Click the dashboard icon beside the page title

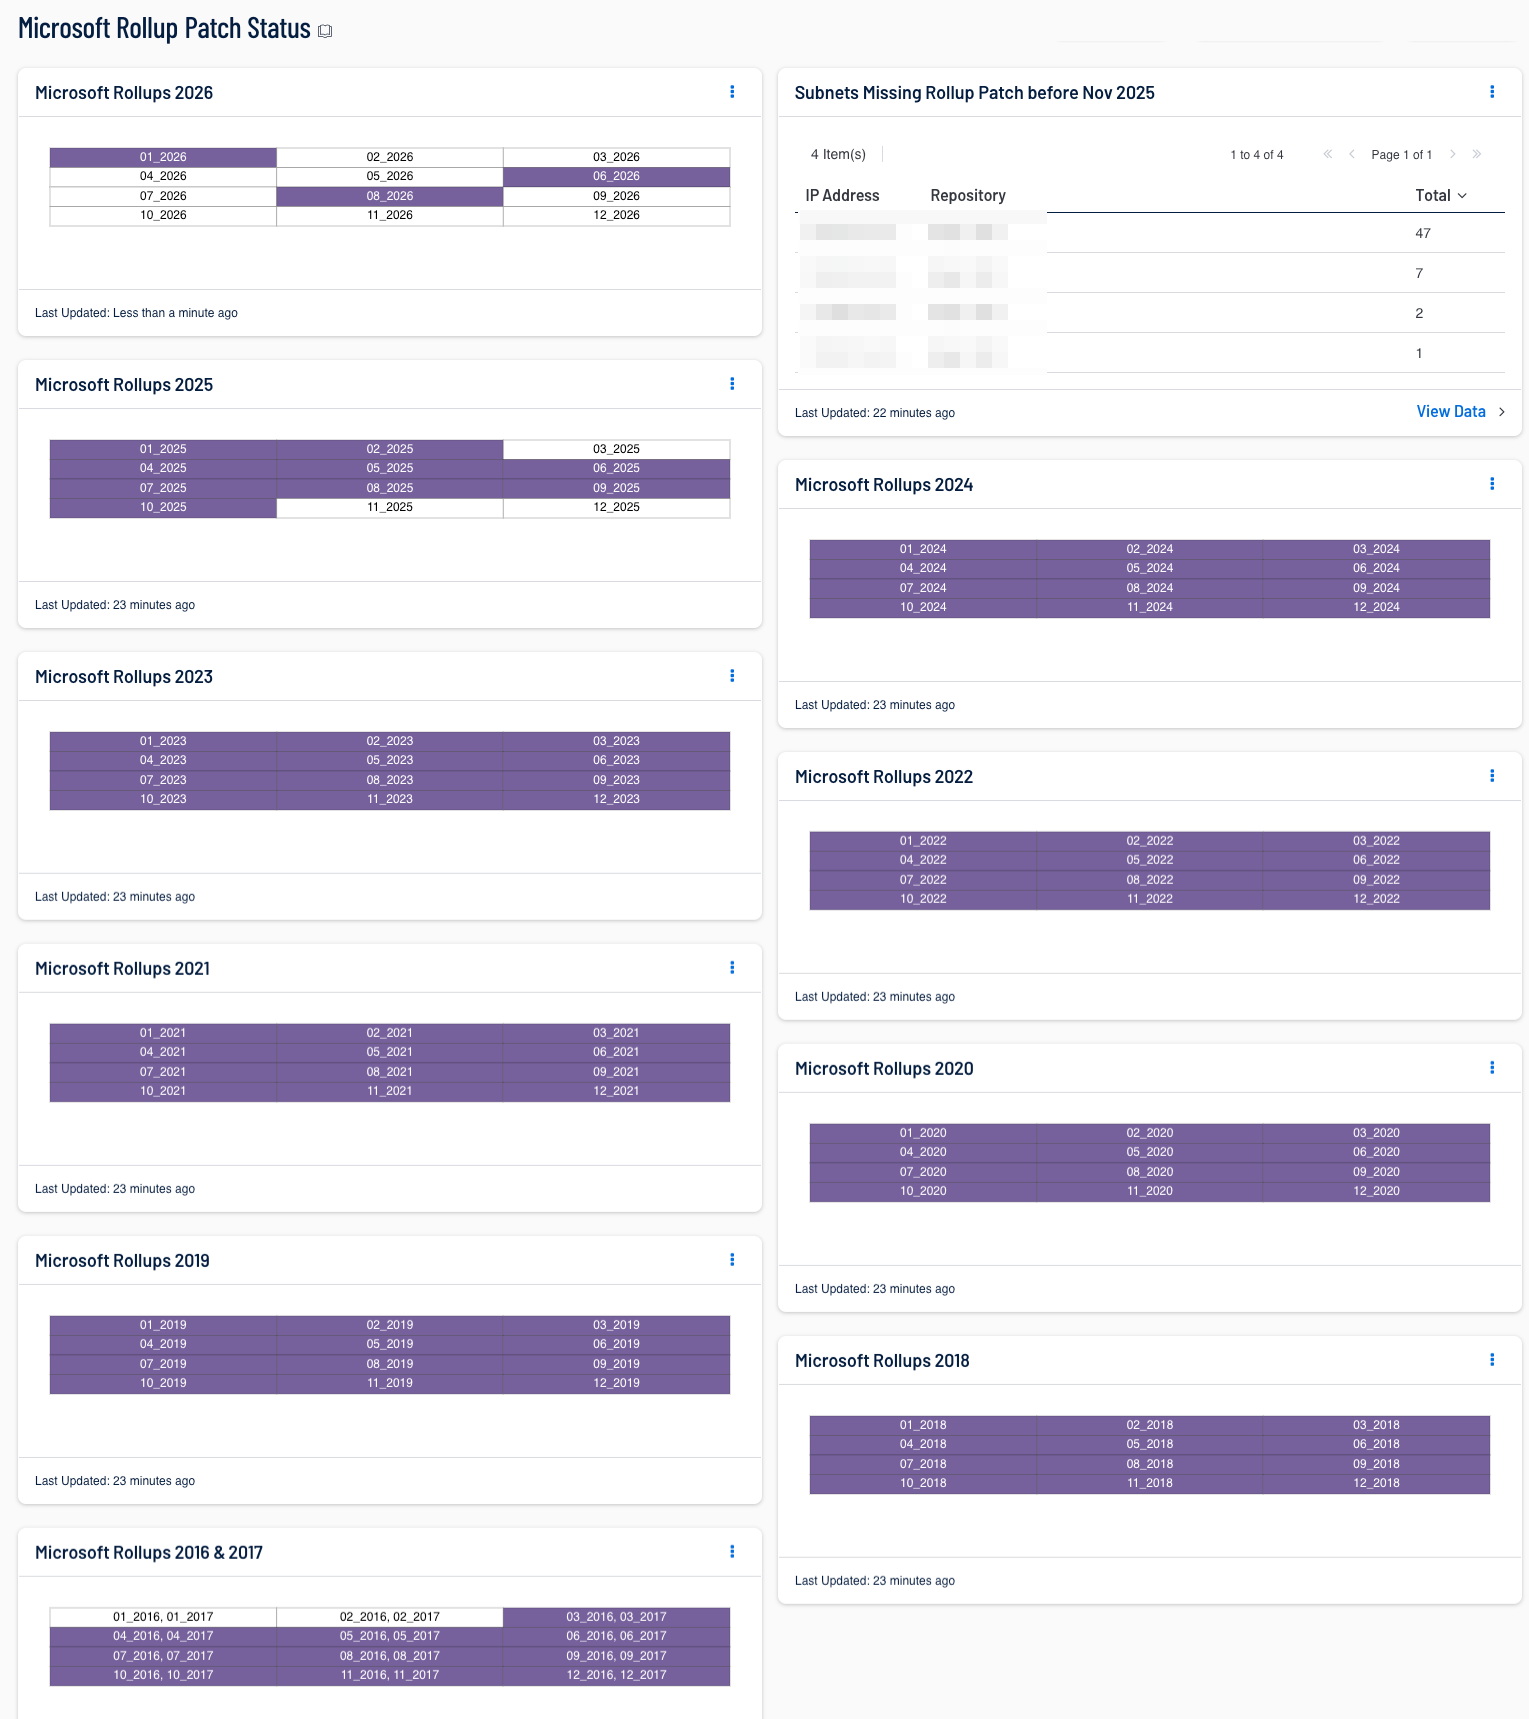325,31
